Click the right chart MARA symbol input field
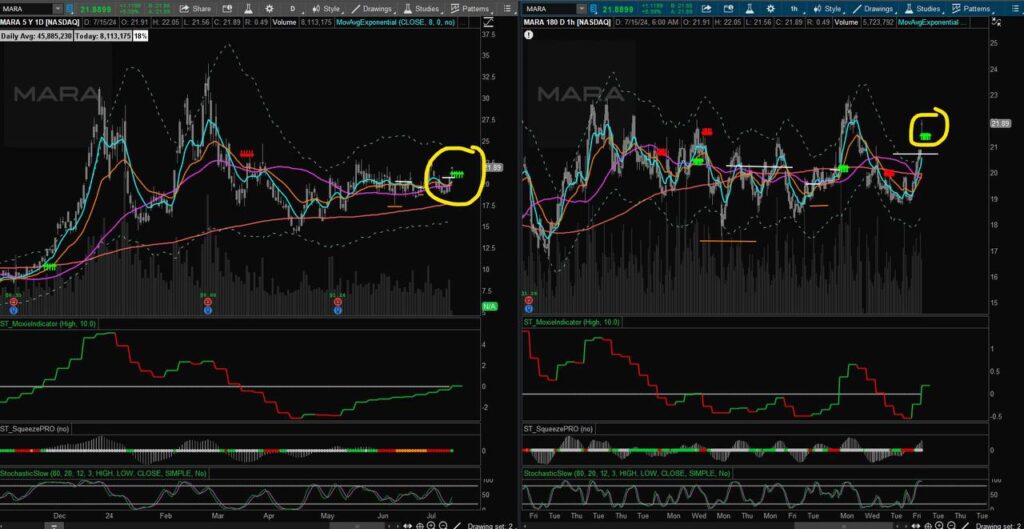 [550, 8]
